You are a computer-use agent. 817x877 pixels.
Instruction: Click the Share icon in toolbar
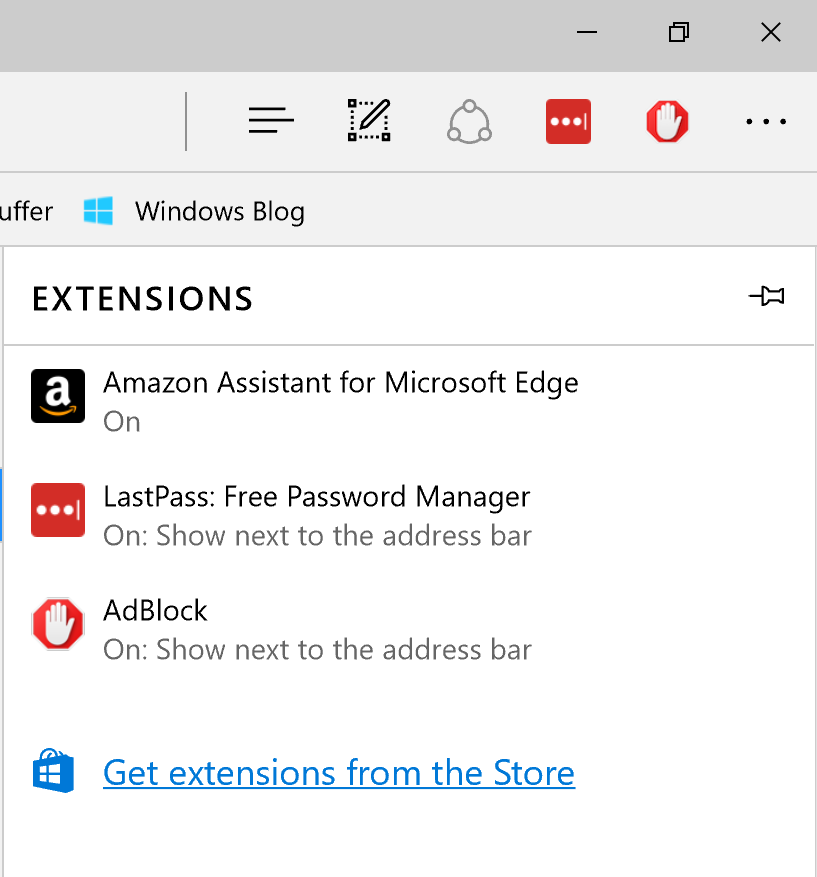[x=469, y=122]
